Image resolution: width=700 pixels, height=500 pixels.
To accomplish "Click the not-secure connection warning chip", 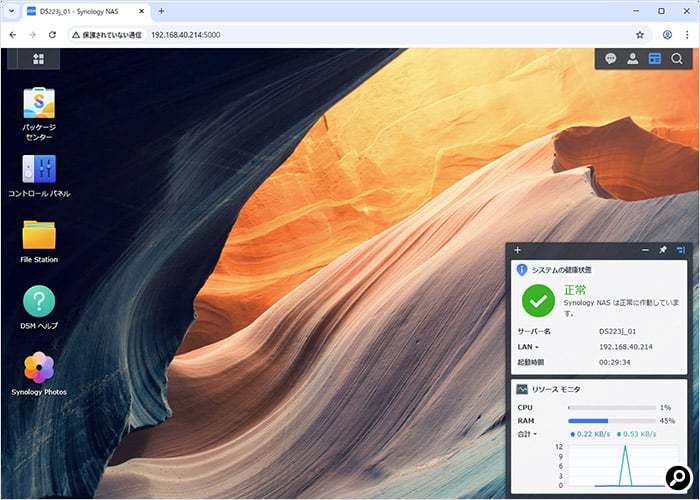I will (107, 35).
